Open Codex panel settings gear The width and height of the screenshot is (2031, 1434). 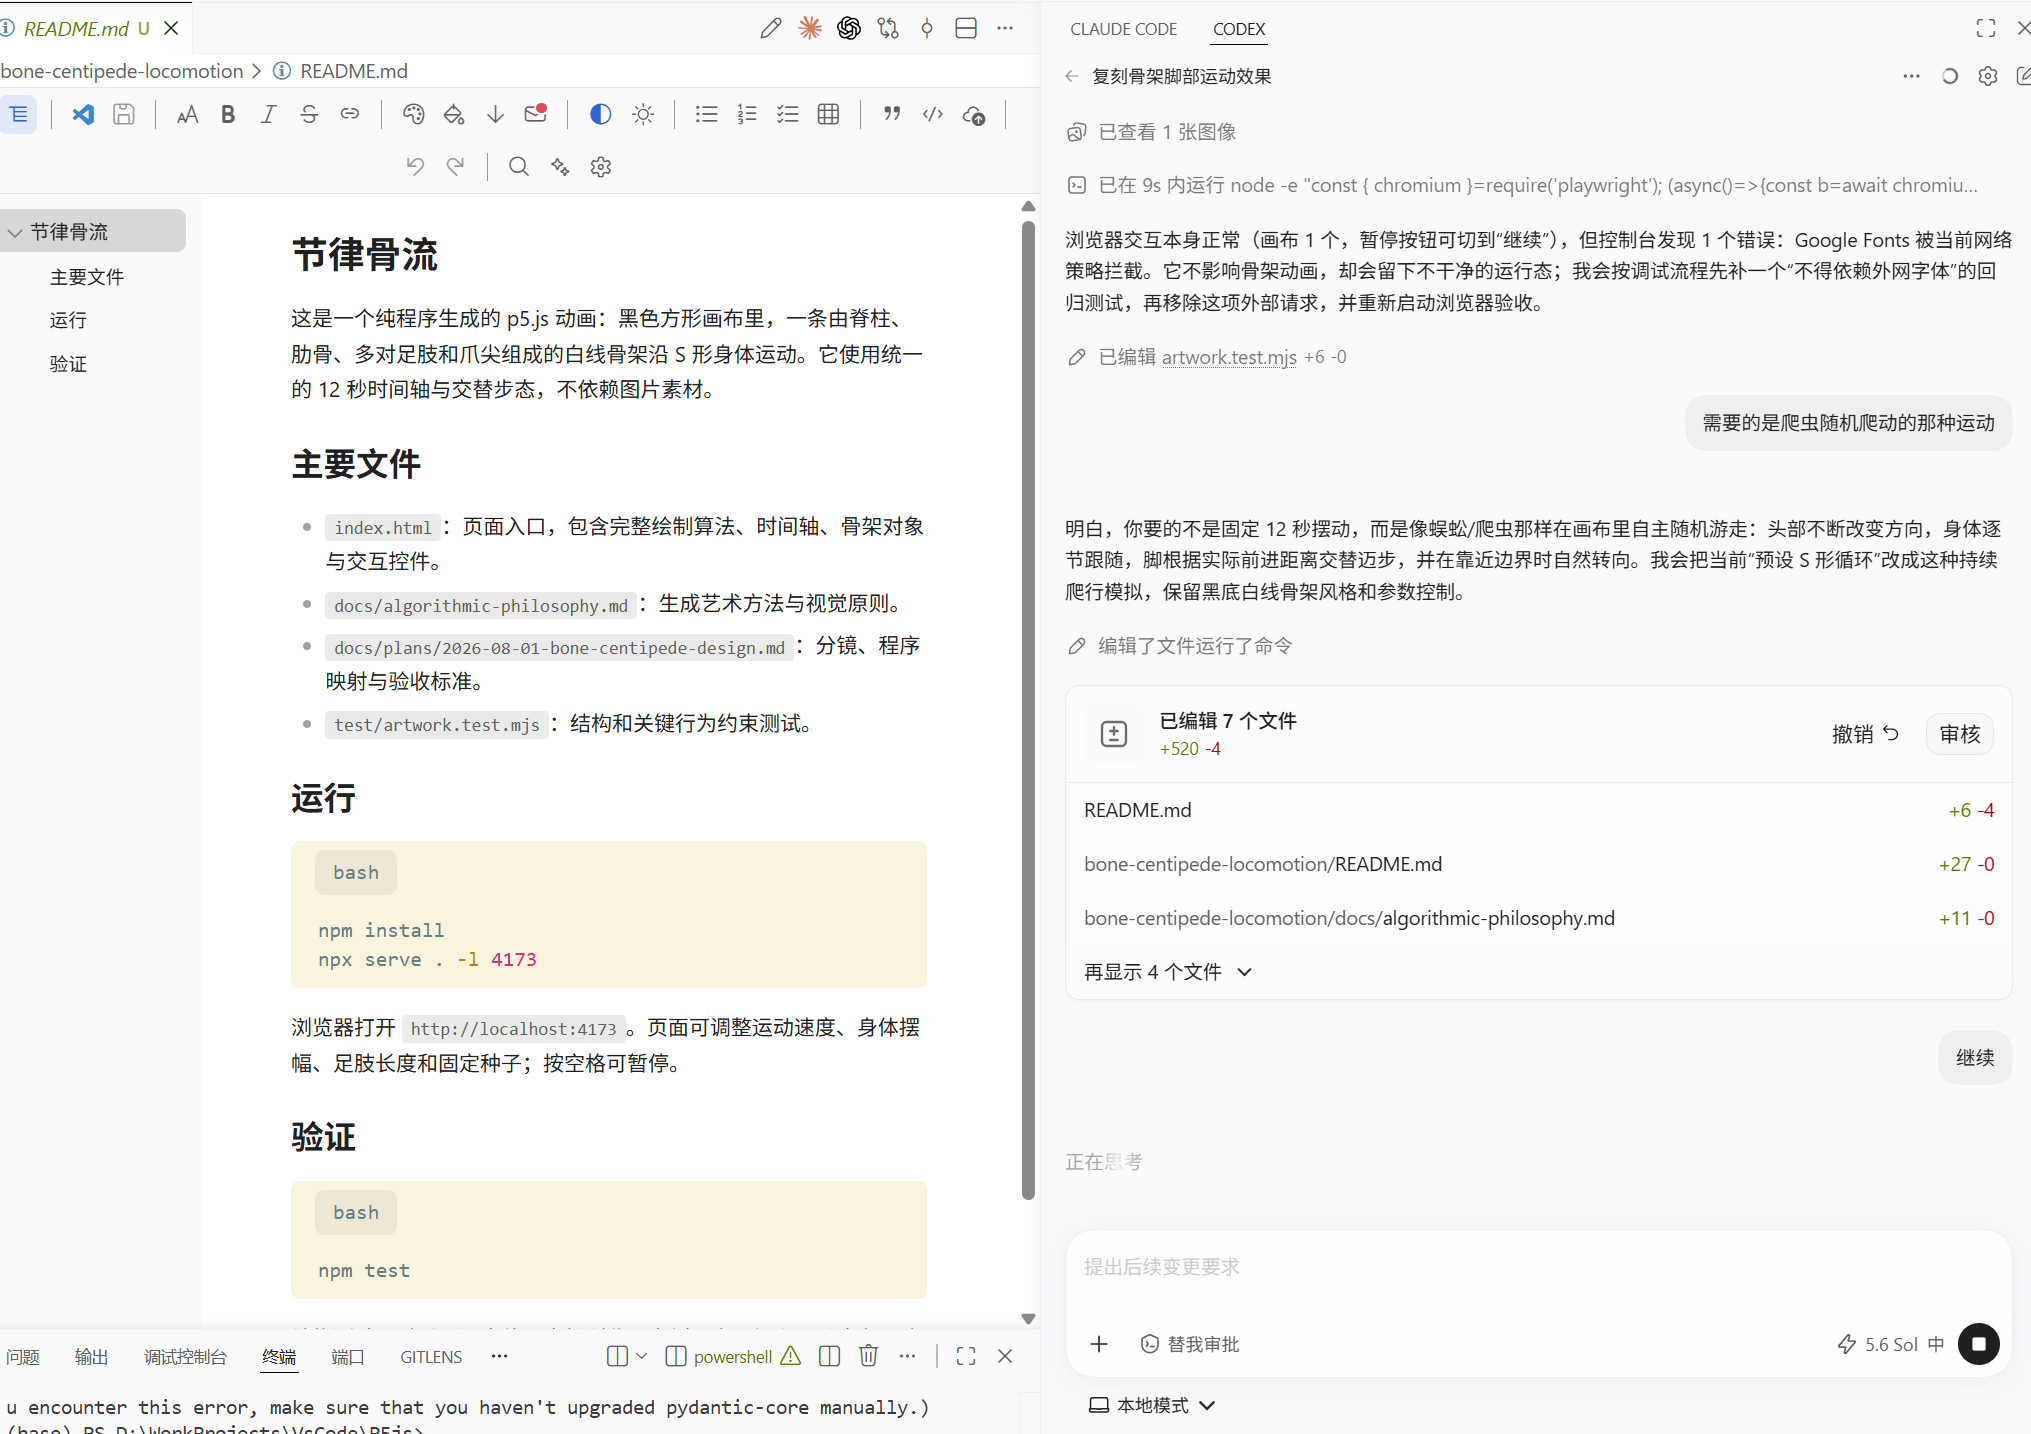[x=1988, y=76]
